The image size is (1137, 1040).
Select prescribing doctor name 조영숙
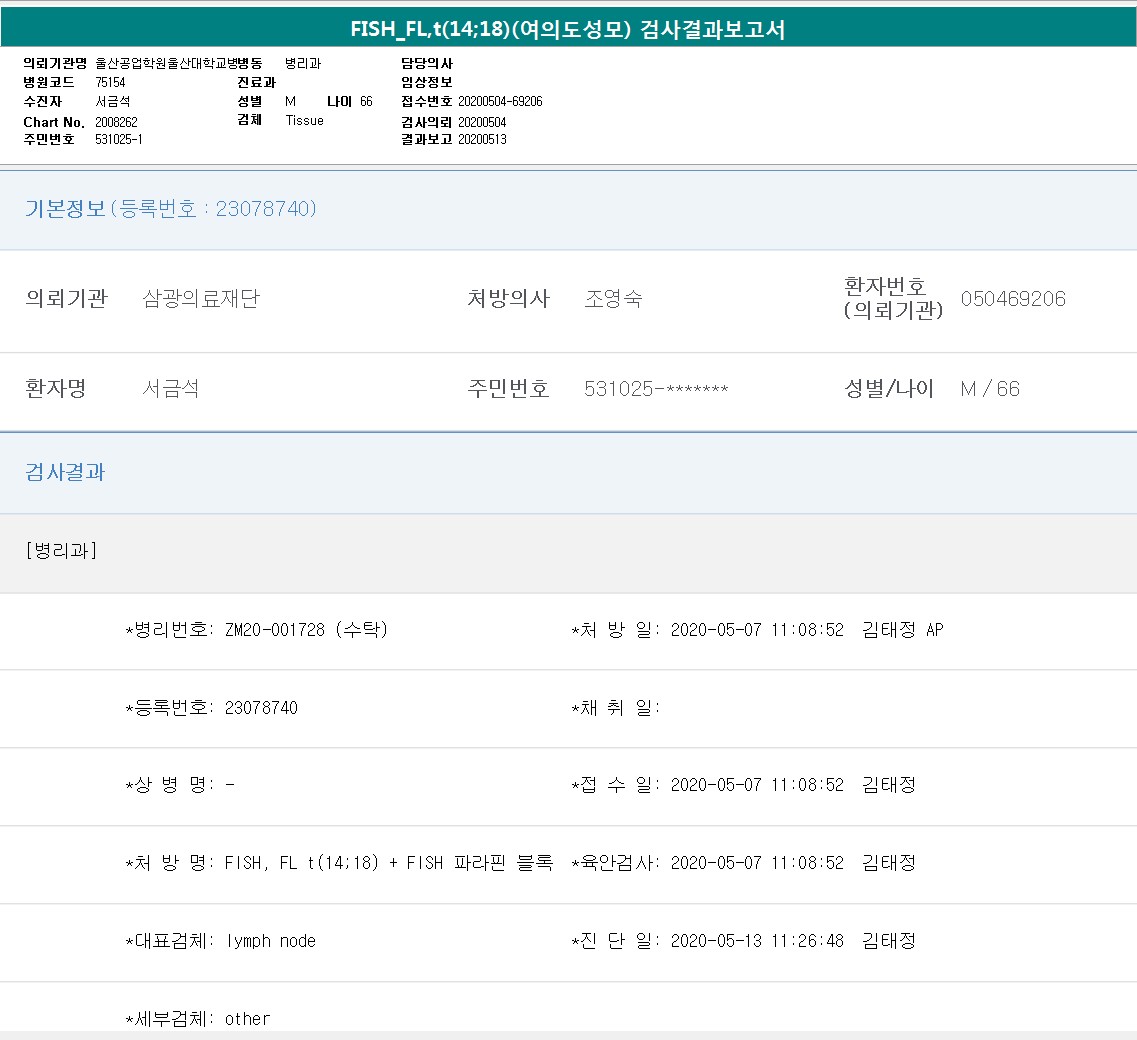(613, 299)
